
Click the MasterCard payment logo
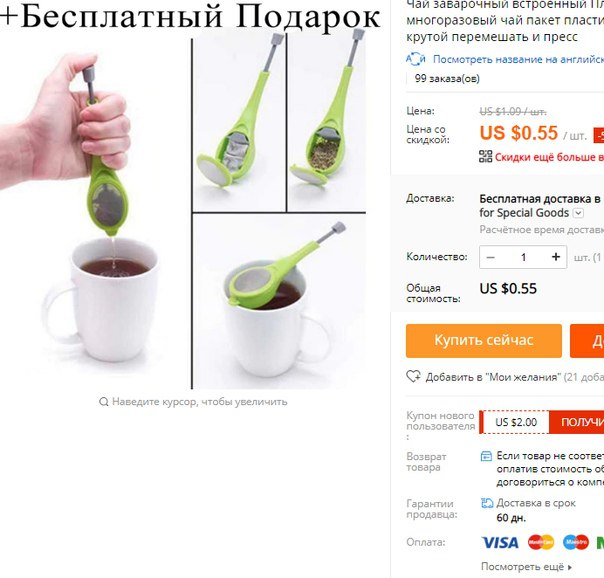(541, 543)
